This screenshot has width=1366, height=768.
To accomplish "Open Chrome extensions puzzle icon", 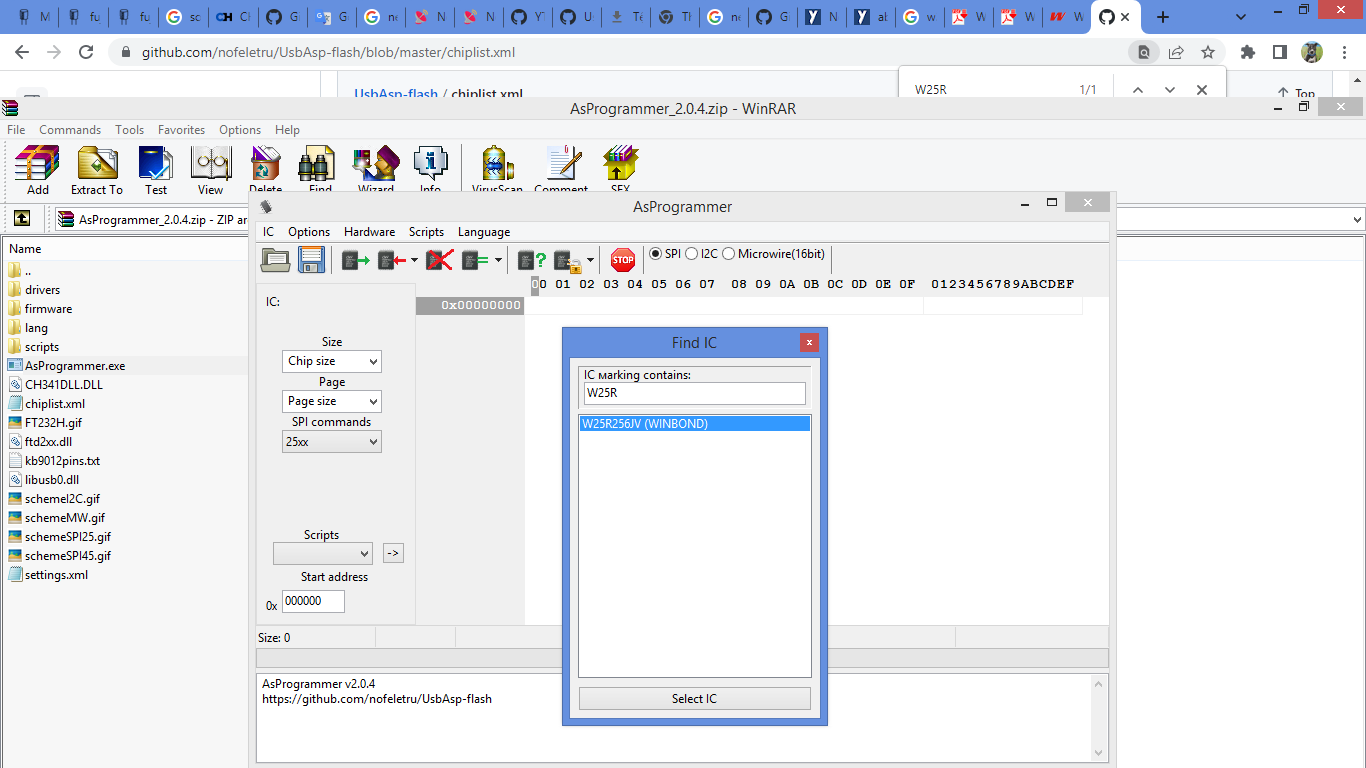I will [x=1247, y=52].
